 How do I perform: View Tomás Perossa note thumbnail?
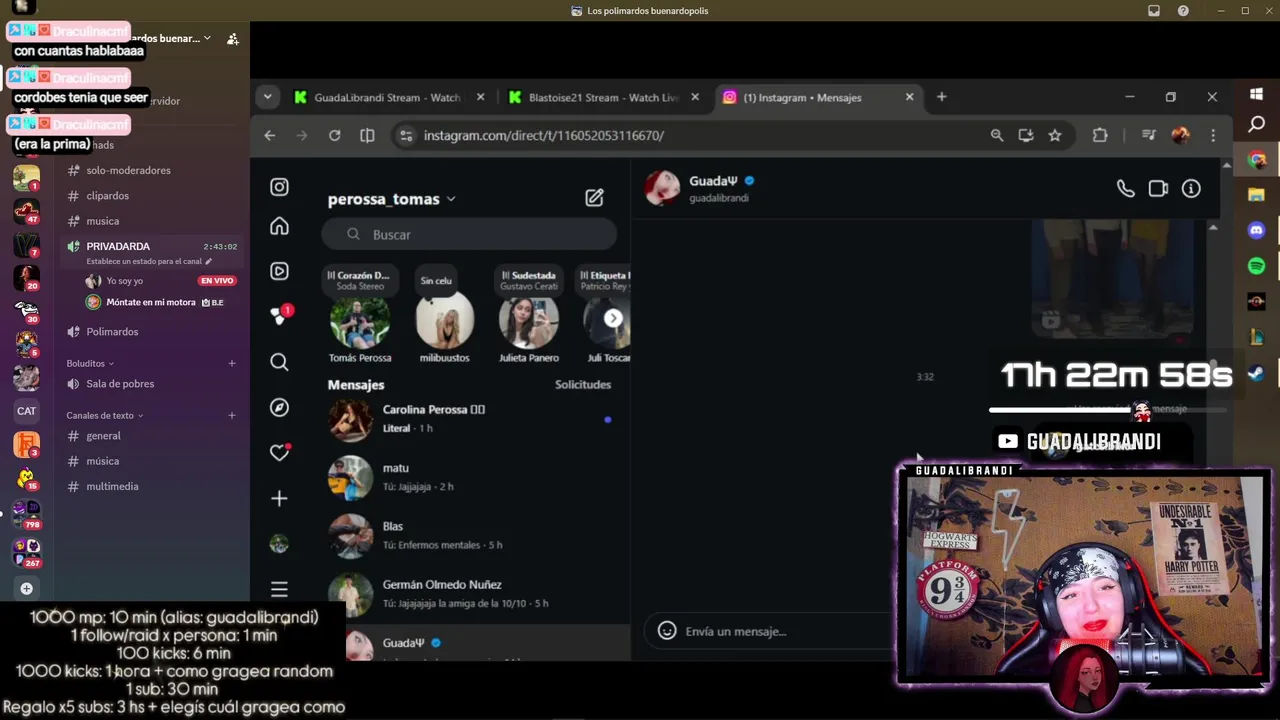coord(360,320)
